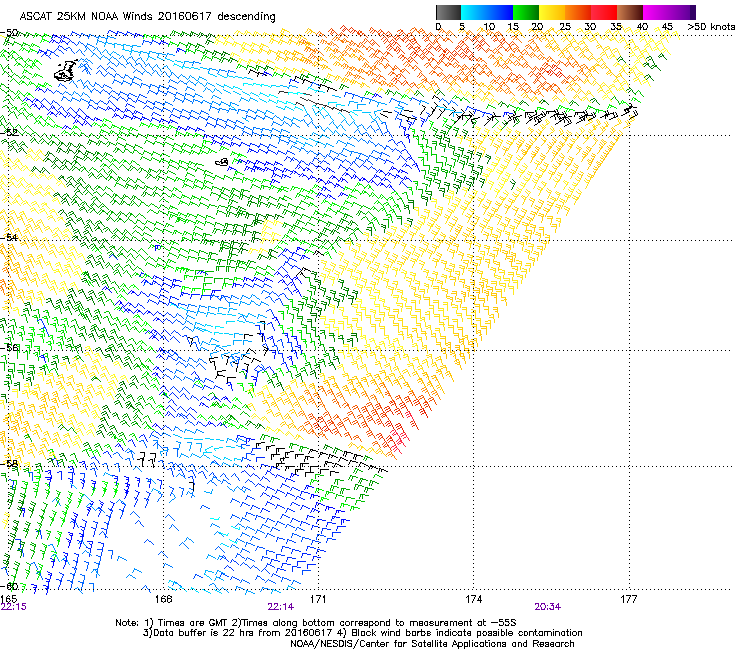This screenshot has width=740, height=650.
Task: Click the yellow 20–25 knot legend swatch
Action: [552, 12]
